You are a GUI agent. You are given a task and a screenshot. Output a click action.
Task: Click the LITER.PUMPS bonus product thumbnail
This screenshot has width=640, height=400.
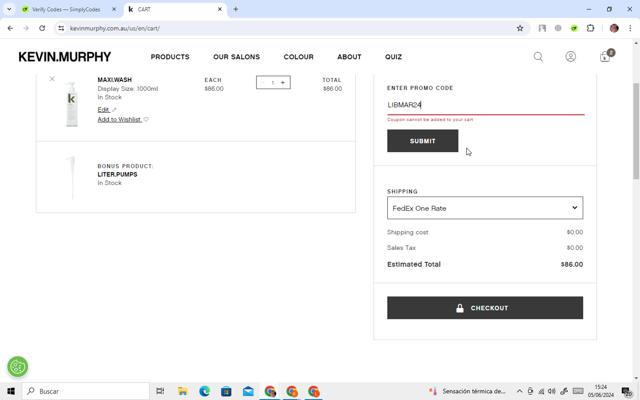[x=72, y=178]
